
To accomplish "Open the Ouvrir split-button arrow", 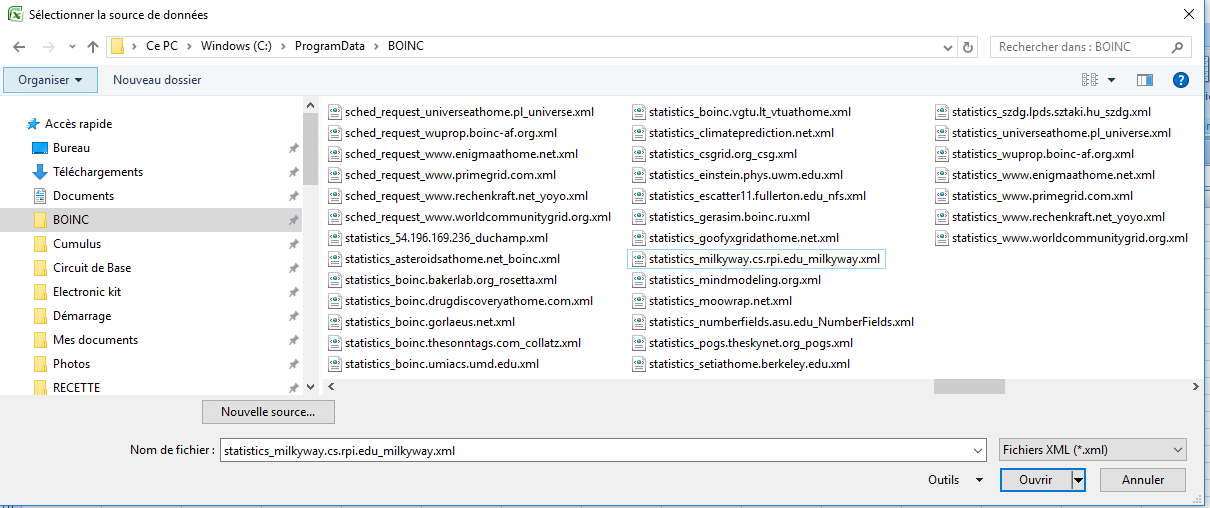I will coord(1078,480).
